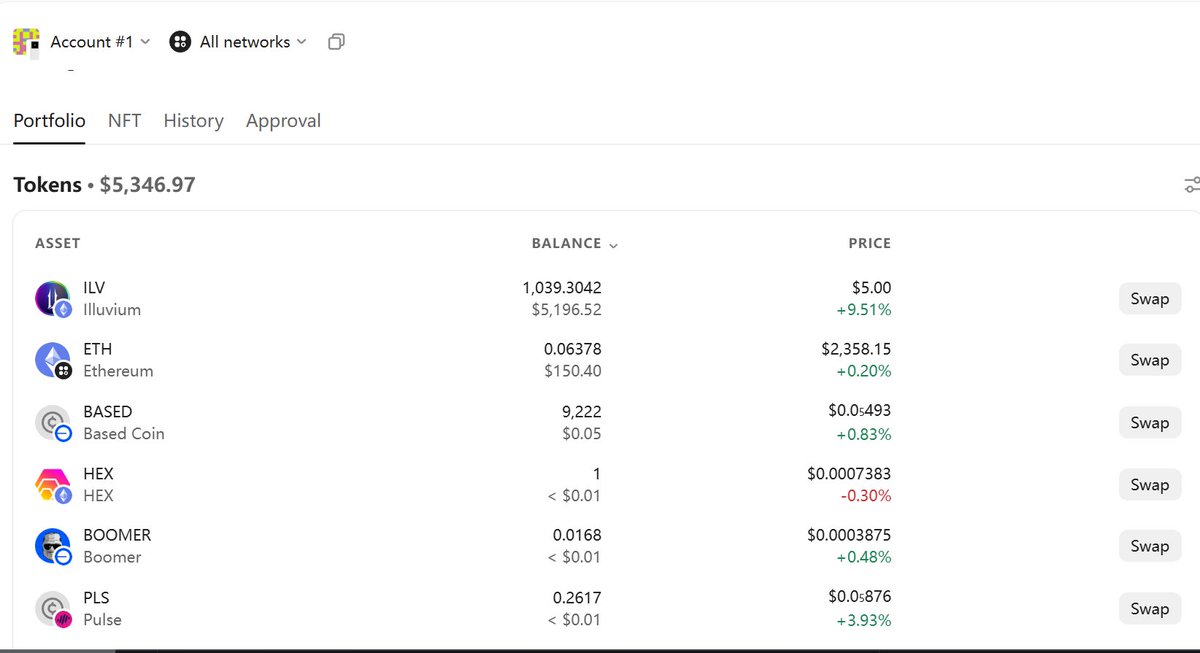
Task: Switch to the NFT tab
Action: pyautogui.click(x=125, y=121)
